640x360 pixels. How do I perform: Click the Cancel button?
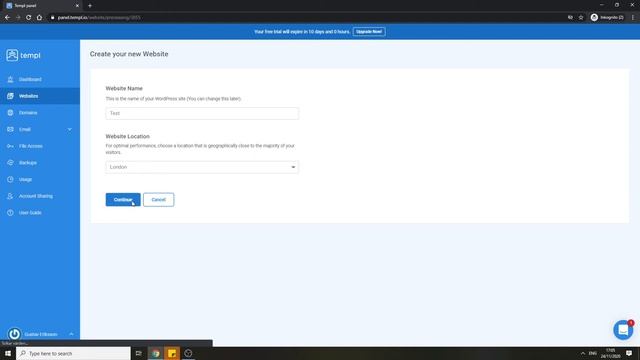pyautogui.click(x=158, y=200)
